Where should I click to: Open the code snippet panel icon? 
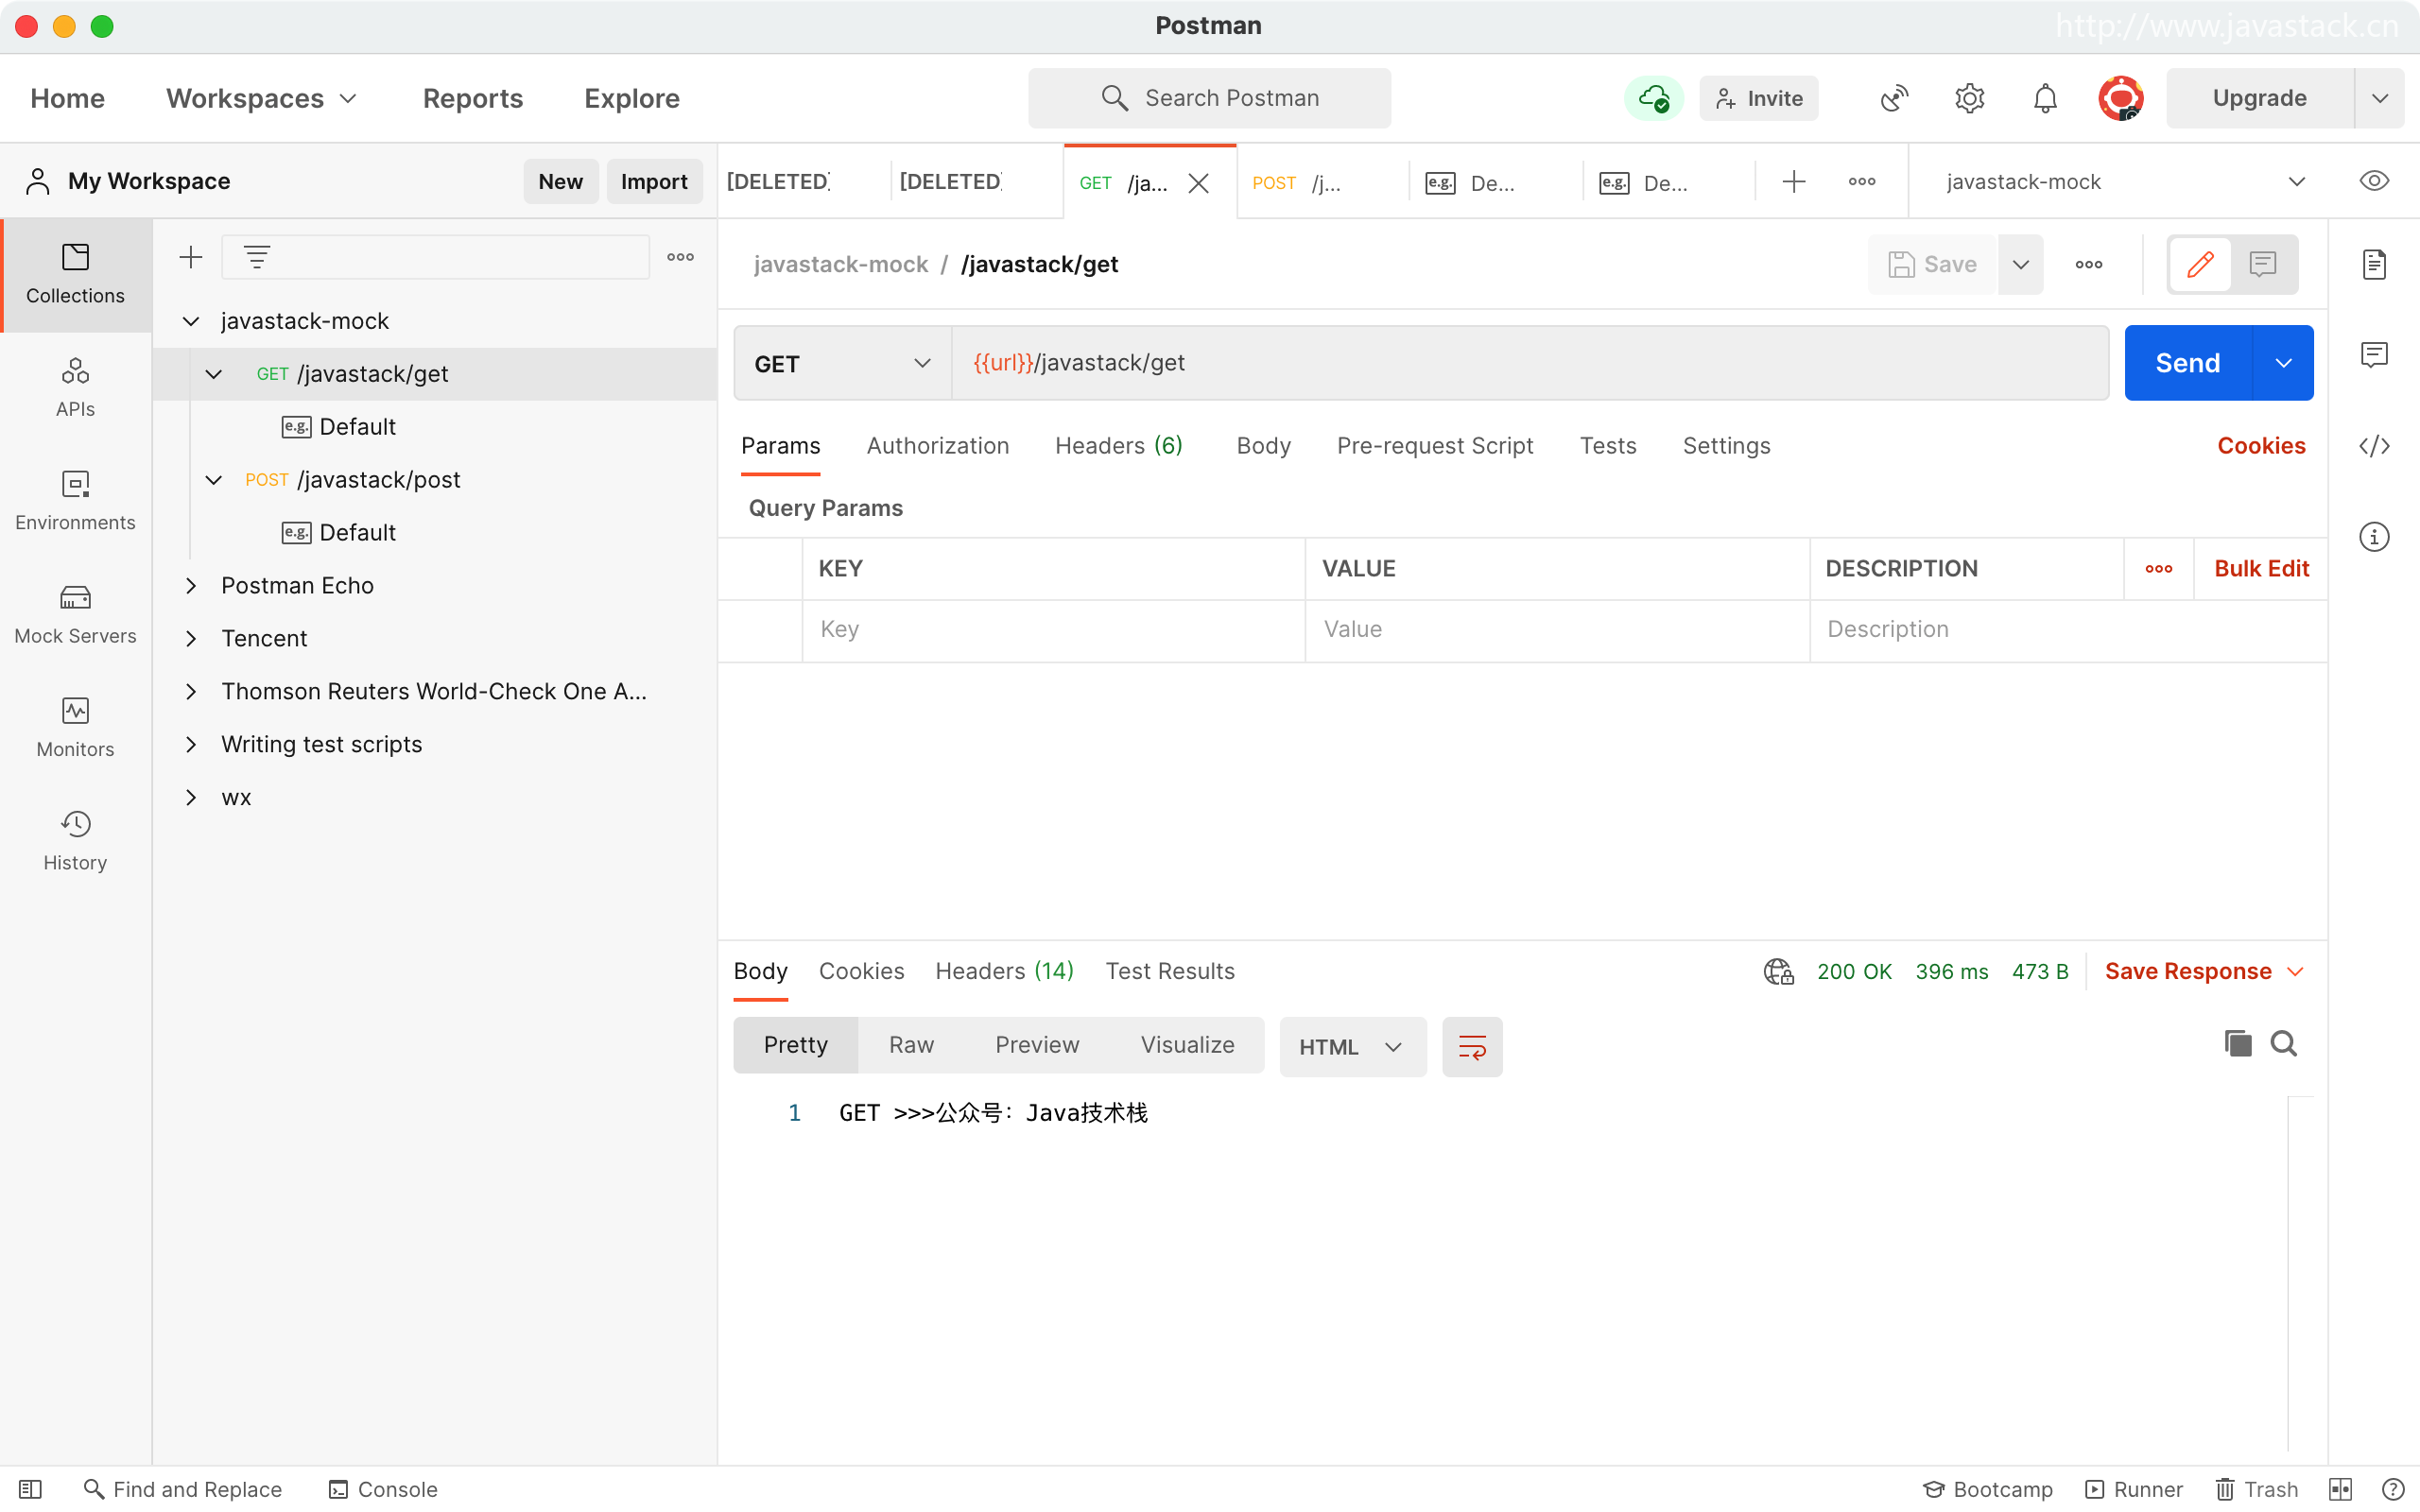point(2374,446)
